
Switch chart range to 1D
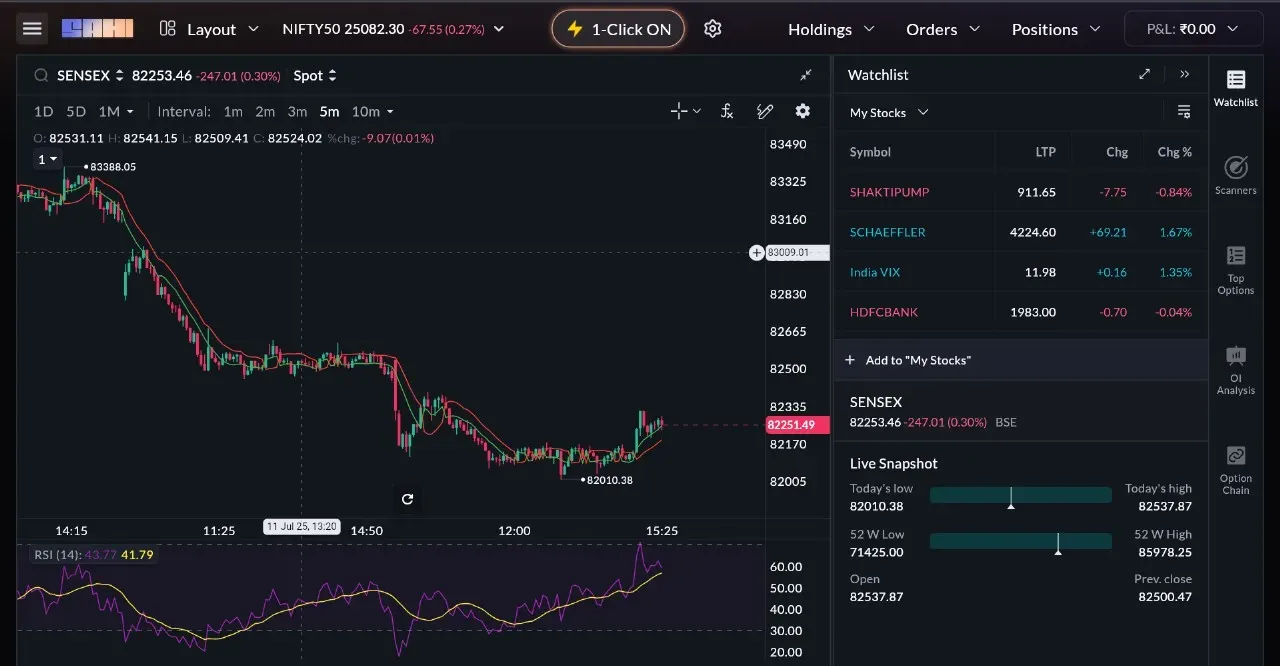click(43, 111)
